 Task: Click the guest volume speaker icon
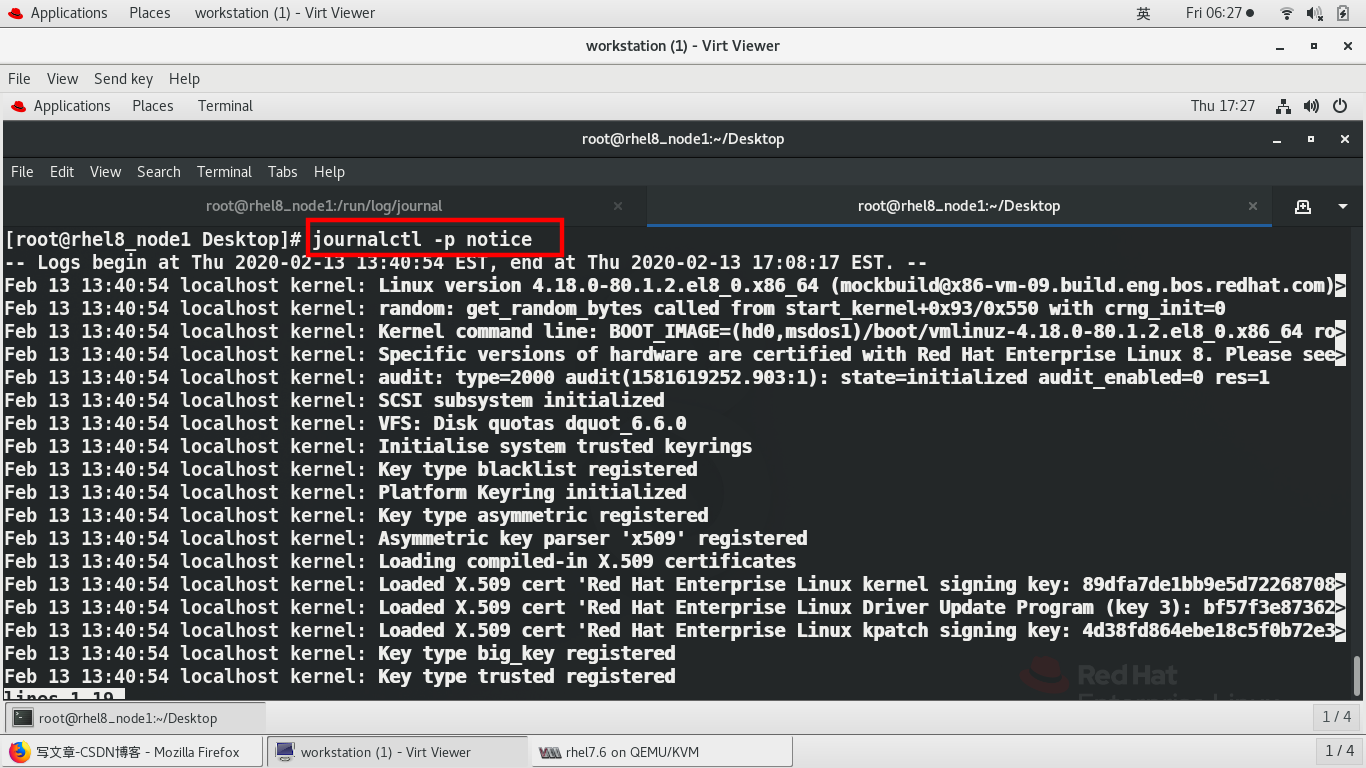[1313, 106]
